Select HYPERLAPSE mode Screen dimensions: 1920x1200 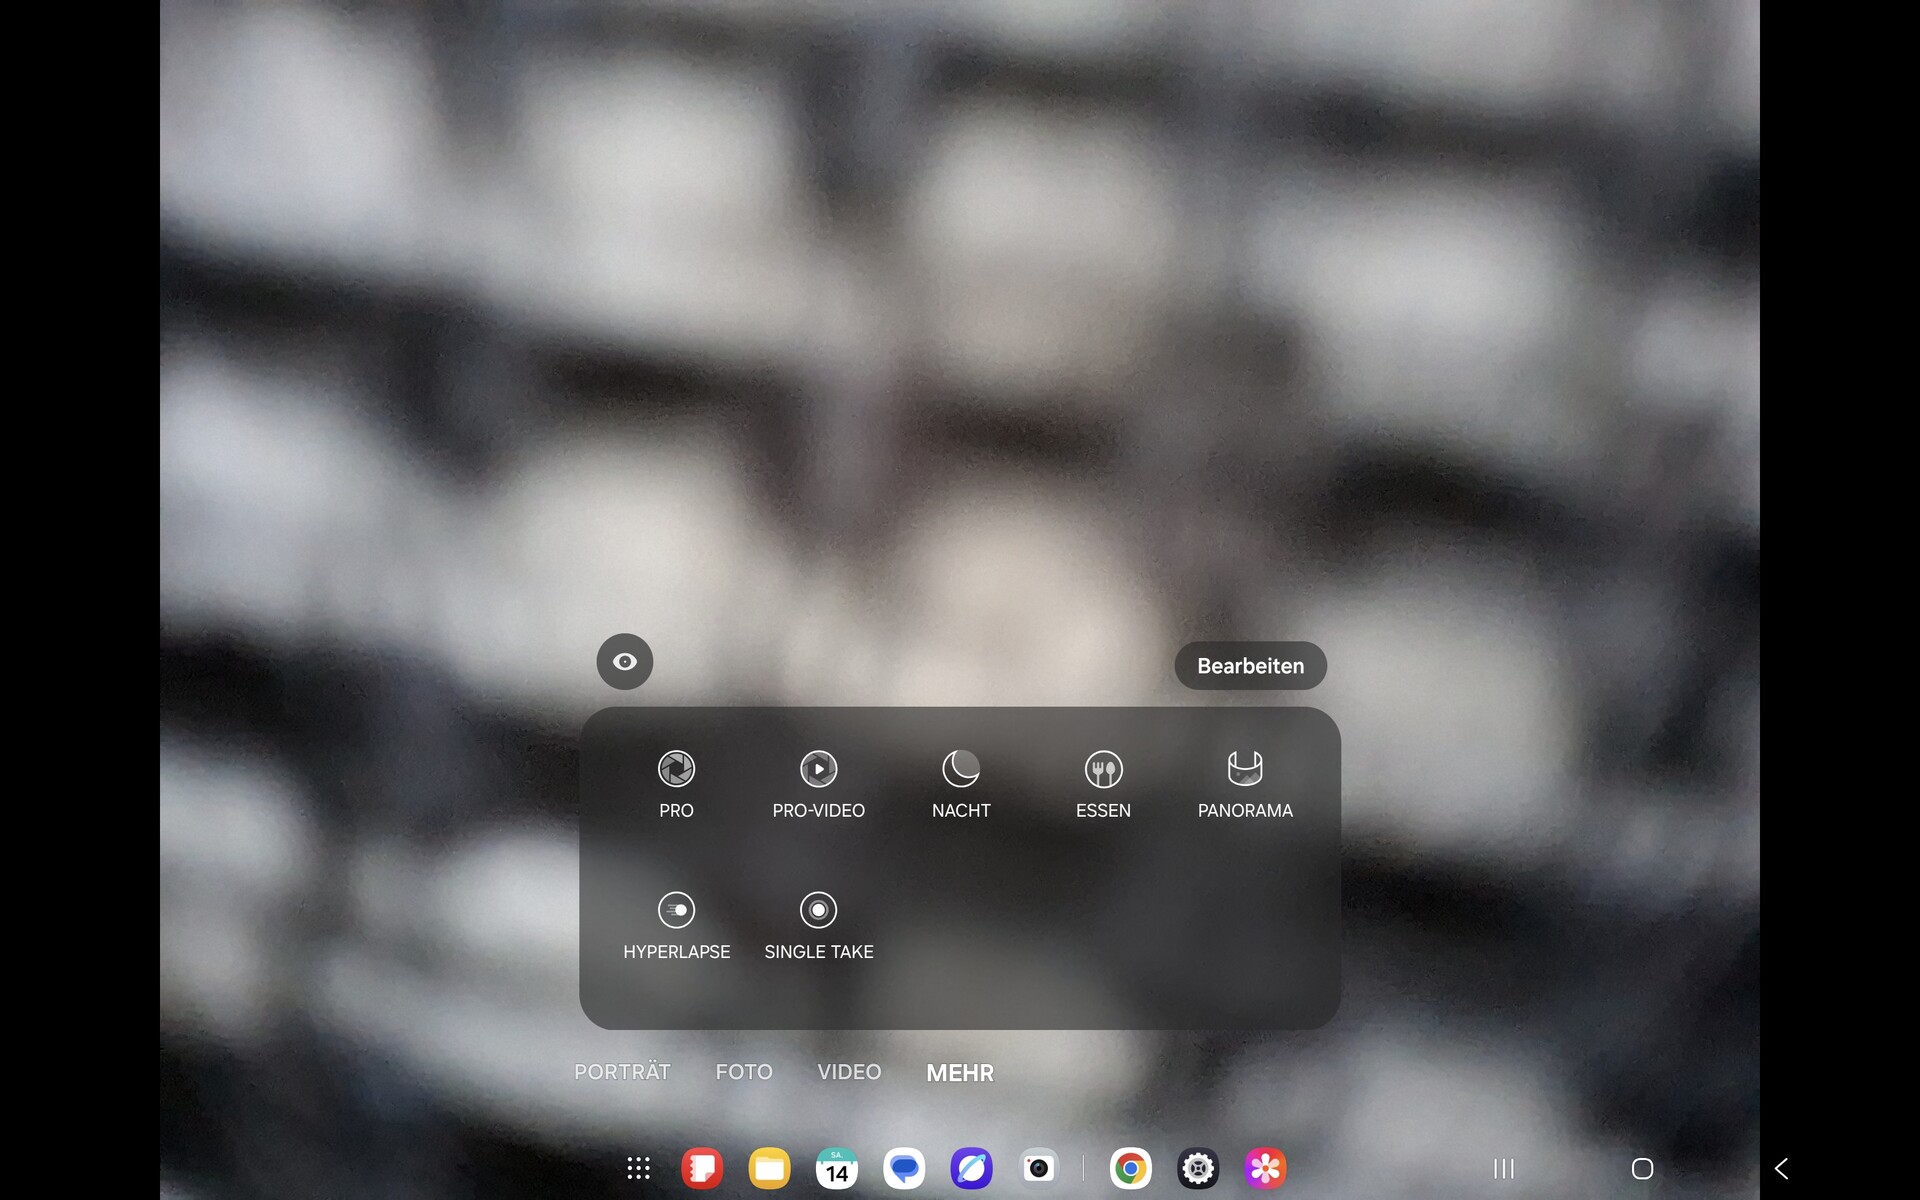[x=676, y=925]
